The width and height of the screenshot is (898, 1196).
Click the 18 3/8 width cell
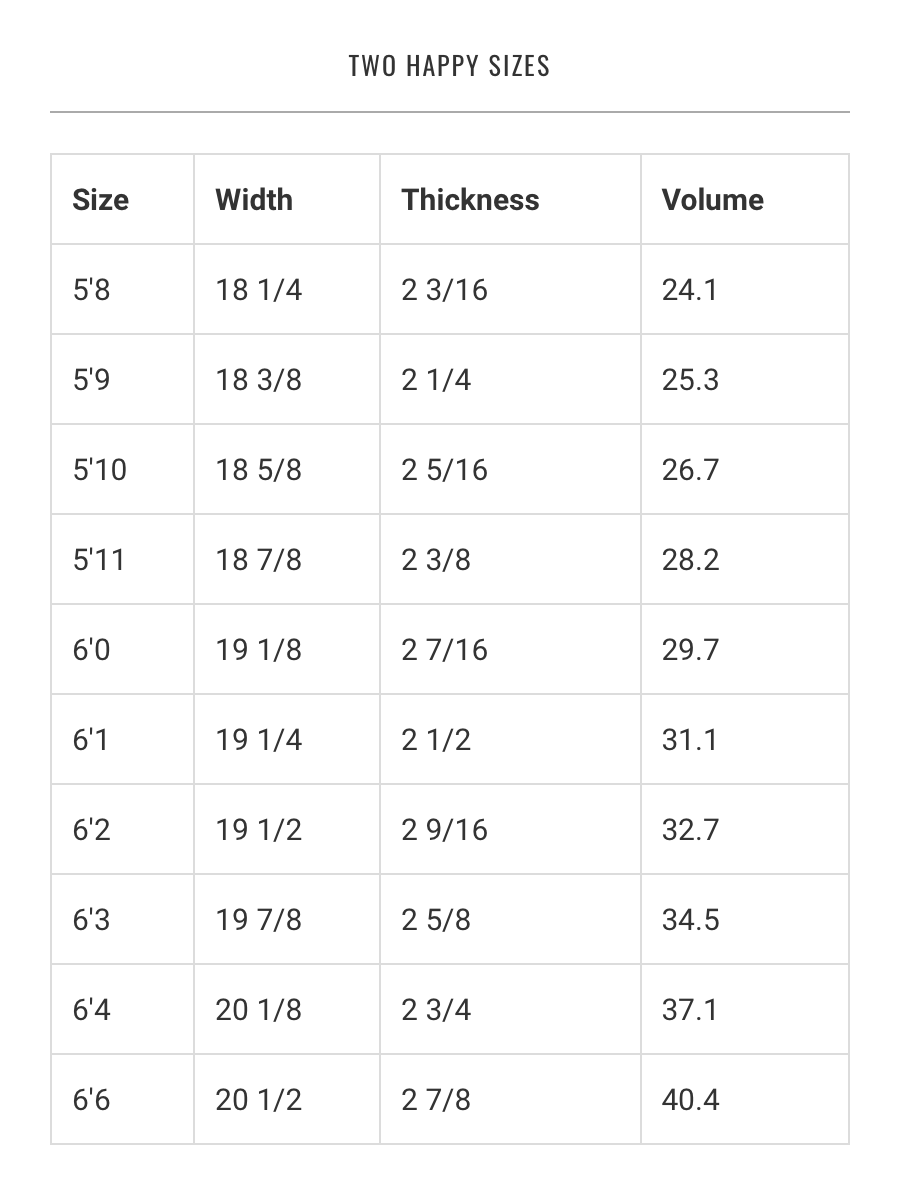(x=287, y=379)
